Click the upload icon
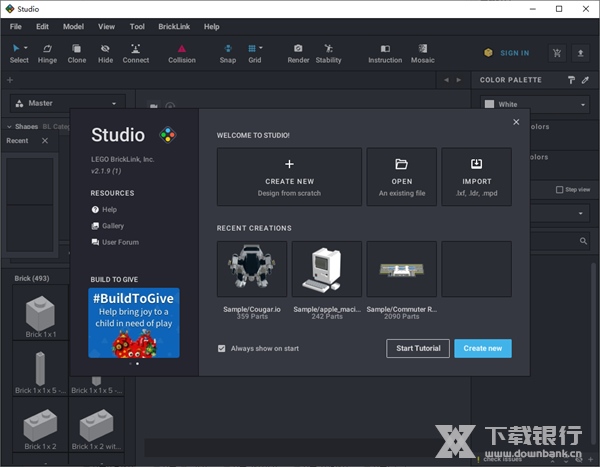The width and height of the screenshot is (600, 467). [x=580, y=53]
